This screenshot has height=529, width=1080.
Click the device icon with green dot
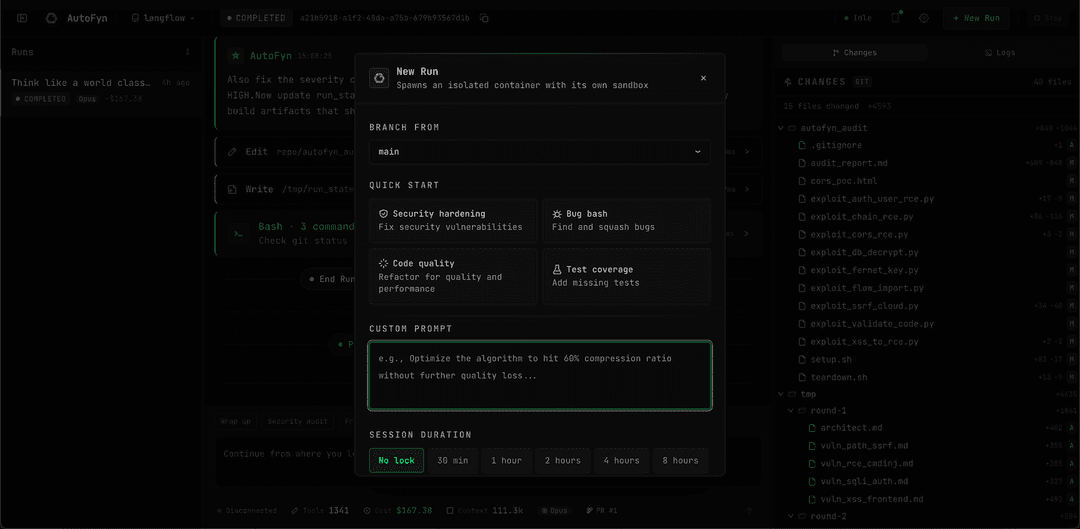(x=895, y=18)
